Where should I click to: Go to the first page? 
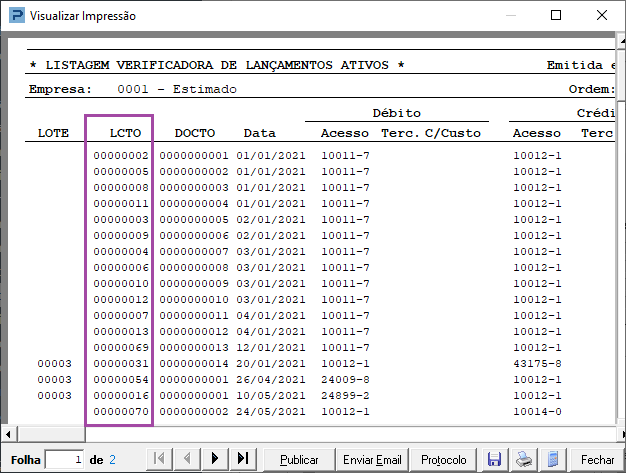click(x=159, y=459)
